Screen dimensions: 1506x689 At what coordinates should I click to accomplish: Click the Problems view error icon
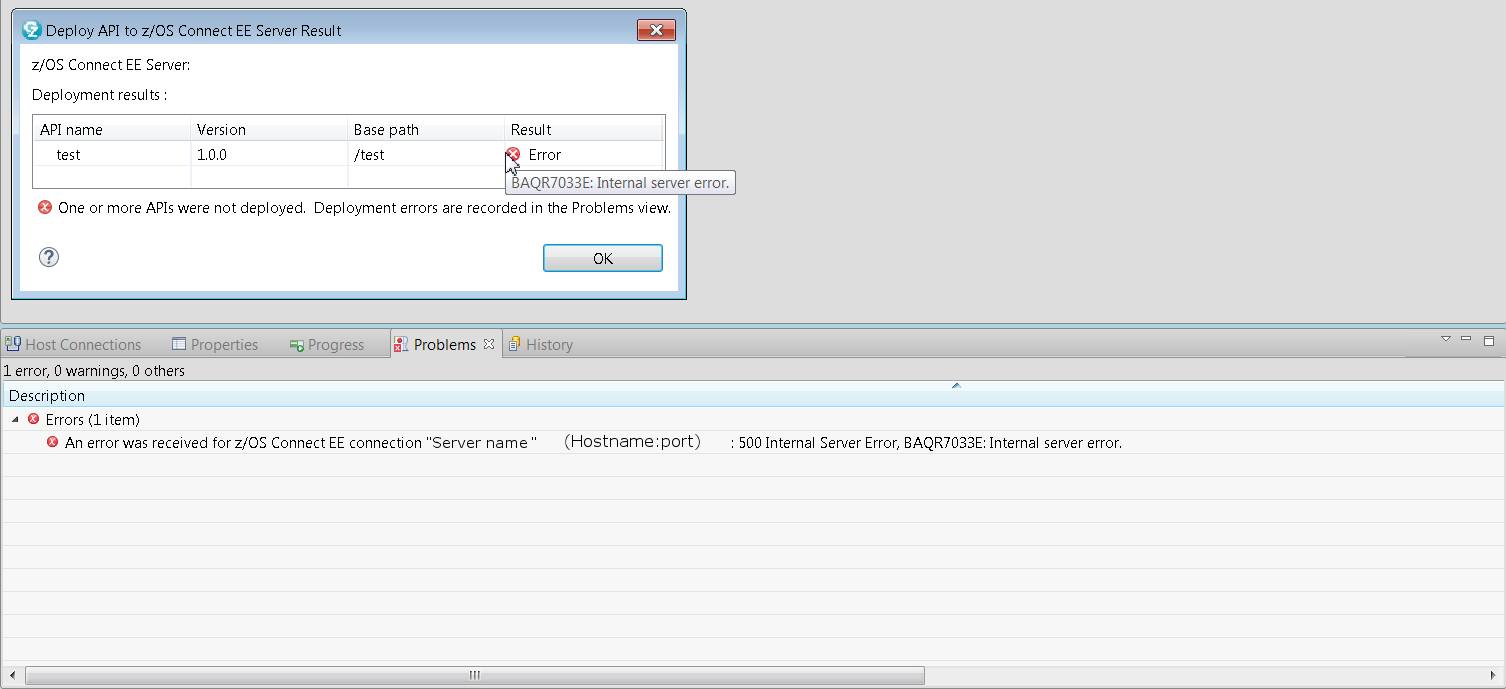coord(404,343)
